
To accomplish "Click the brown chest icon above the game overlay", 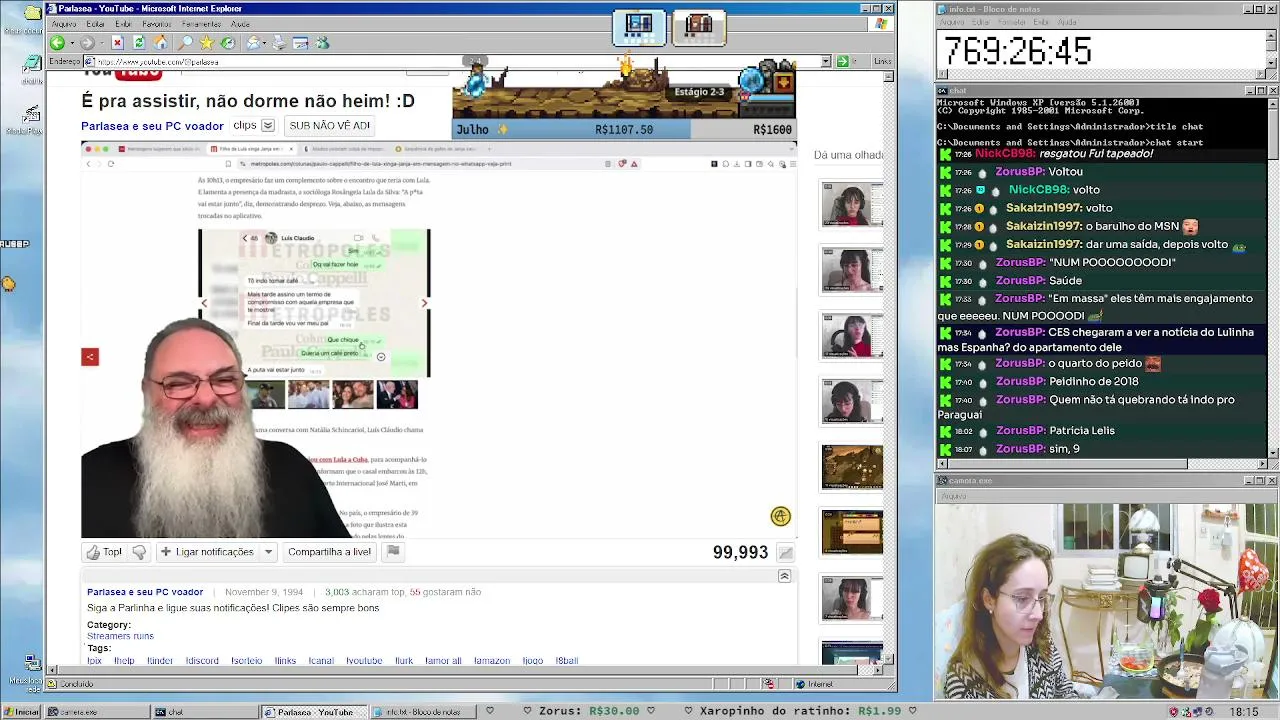I will click(699, 26).
